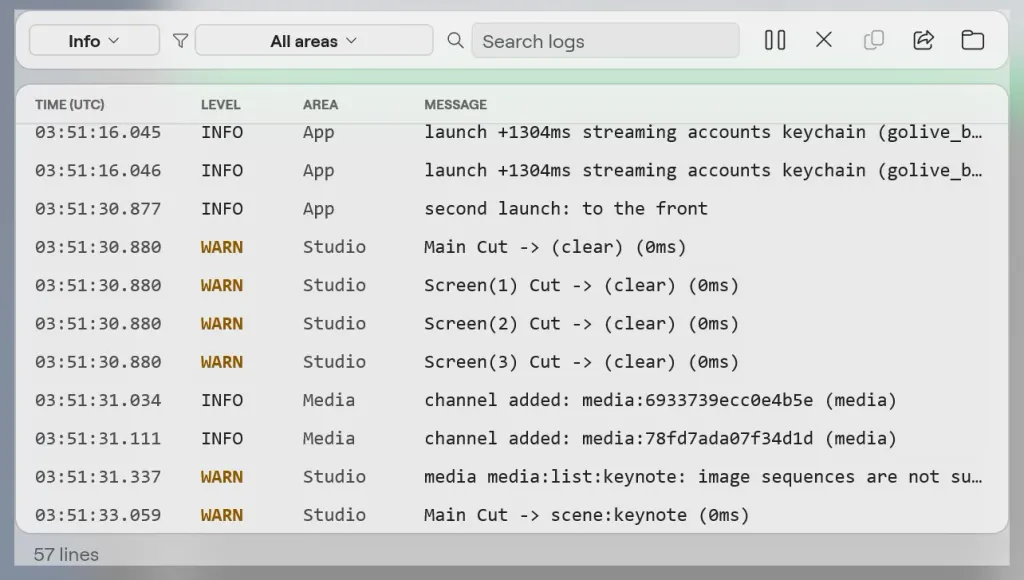Image resolution: width=1024 pixels, height=580 pixels.
Task: Click the LEVEL column header
Action: pyautogui.click(x=221, y=105)
